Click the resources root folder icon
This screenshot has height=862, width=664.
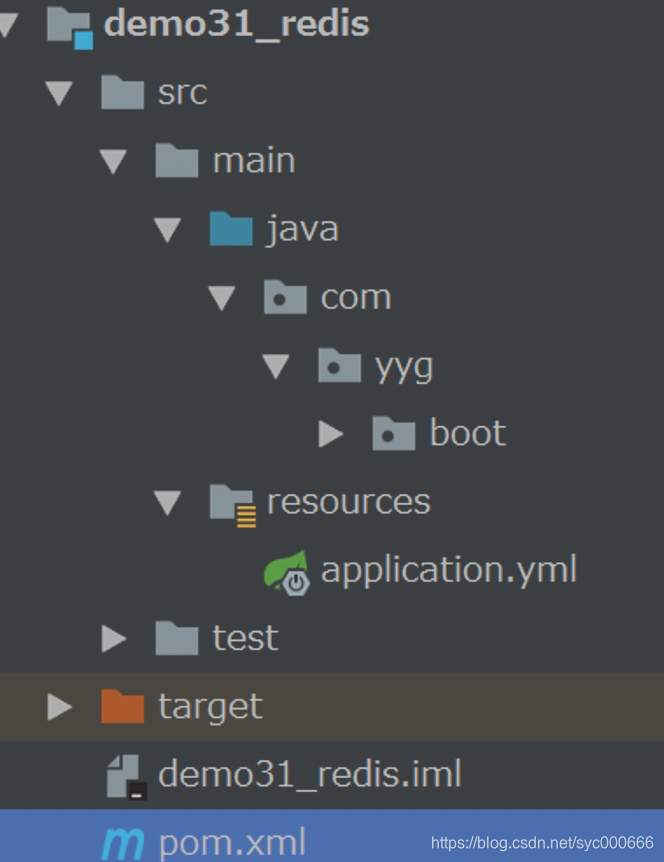[x=232, y=501]
